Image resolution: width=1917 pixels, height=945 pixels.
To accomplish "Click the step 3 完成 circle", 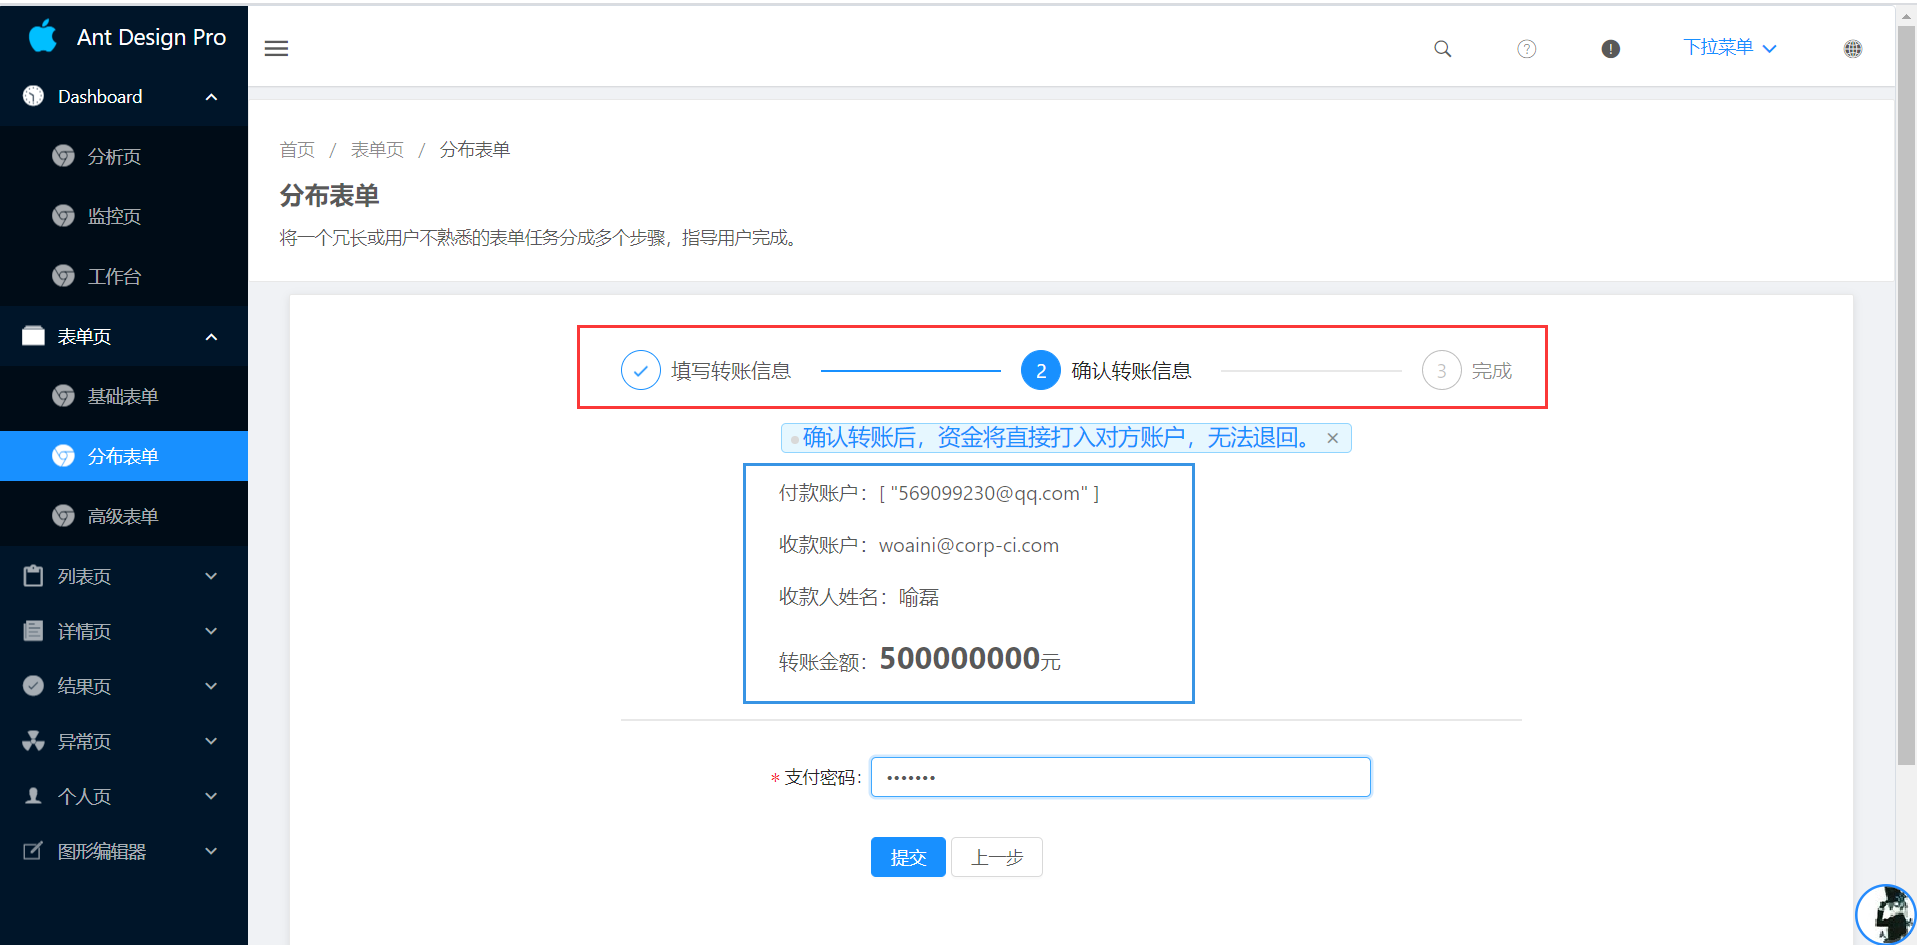I will [1441, 370].
